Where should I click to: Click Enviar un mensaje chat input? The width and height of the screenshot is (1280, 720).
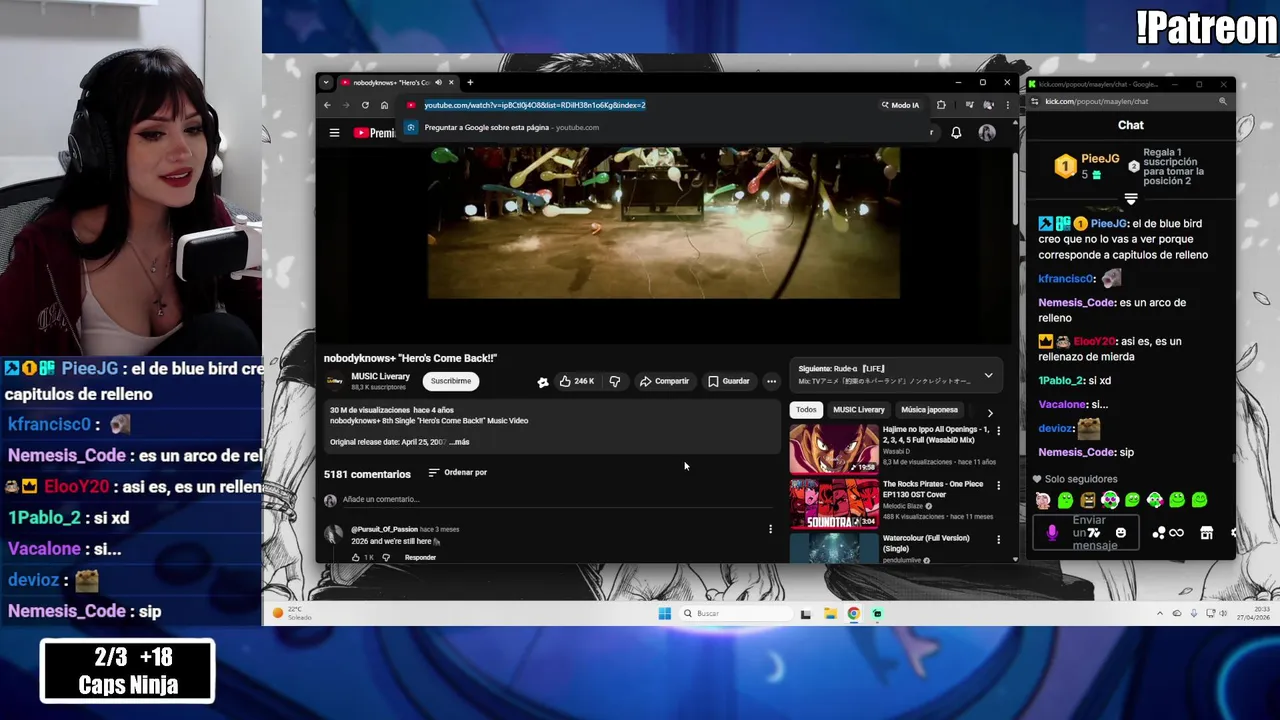[1088, 533]
